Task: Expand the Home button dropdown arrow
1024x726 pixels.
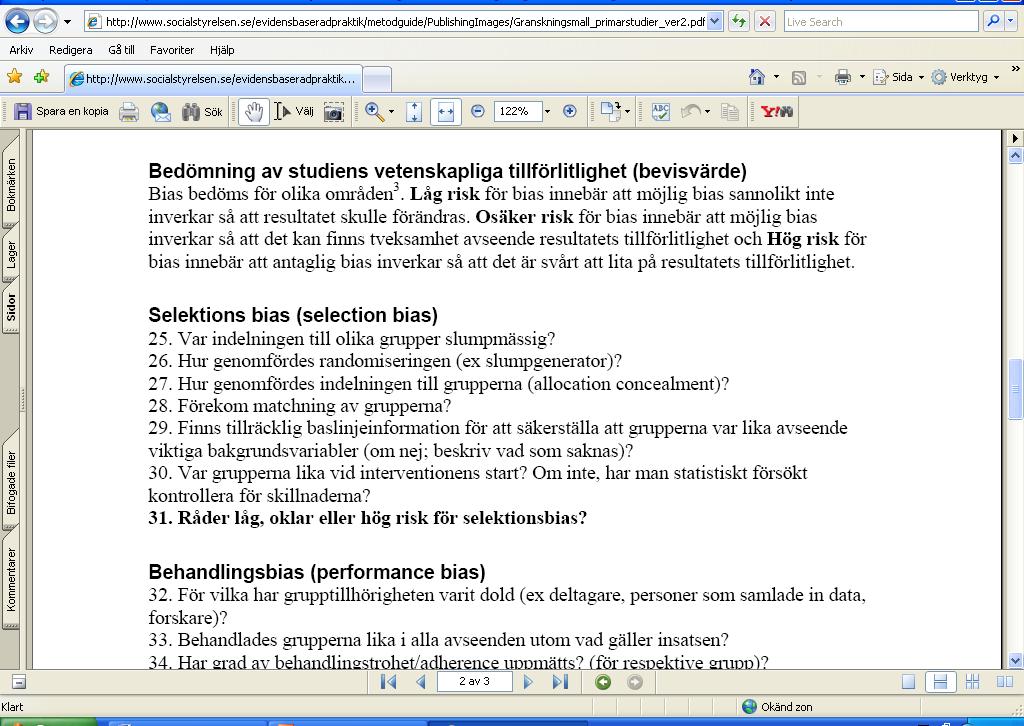Action: [776, 77]
